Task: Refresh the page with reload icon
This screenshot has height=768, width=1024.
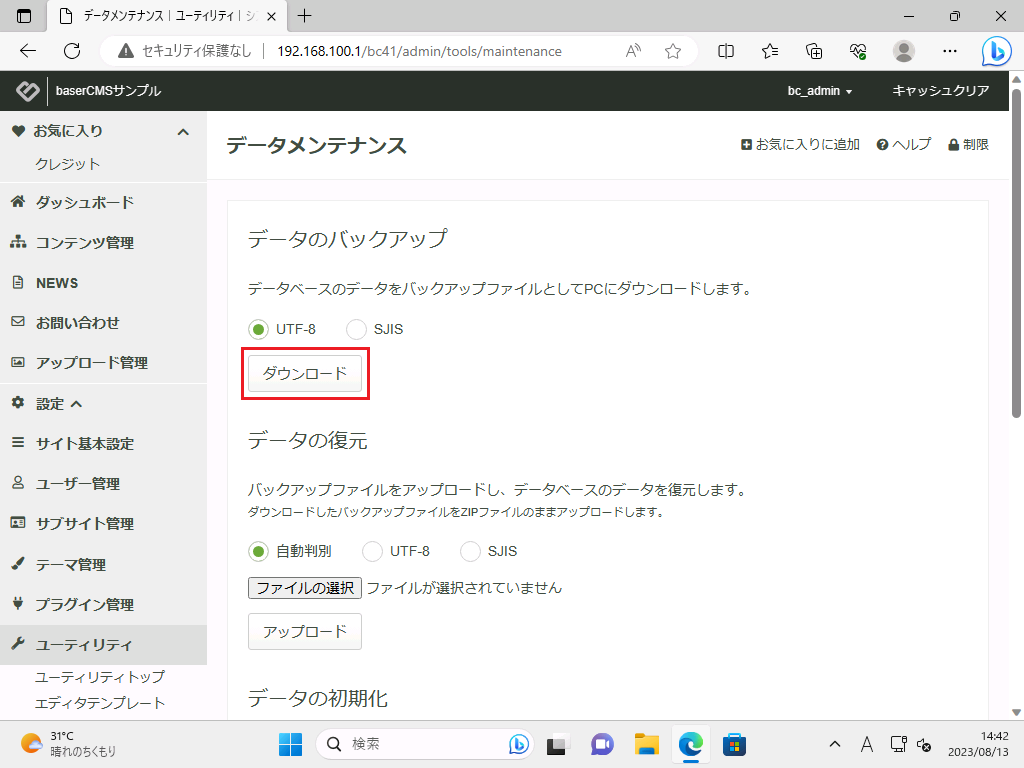Action: [72, 51]
